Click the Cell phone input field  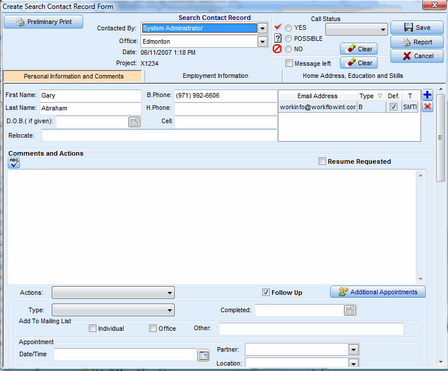pos(225,121)
